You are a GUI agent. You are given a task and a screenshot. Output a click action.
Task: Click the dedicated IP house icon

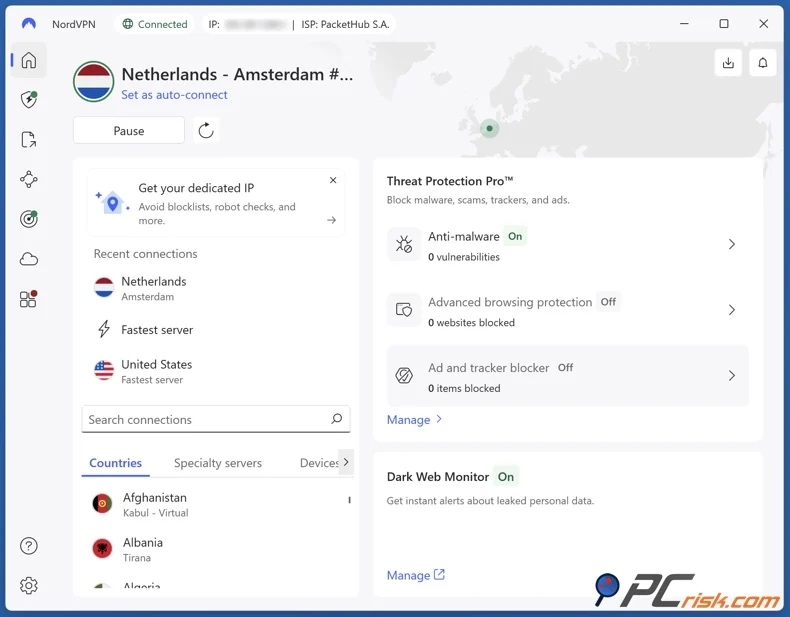tap(112, 202)
